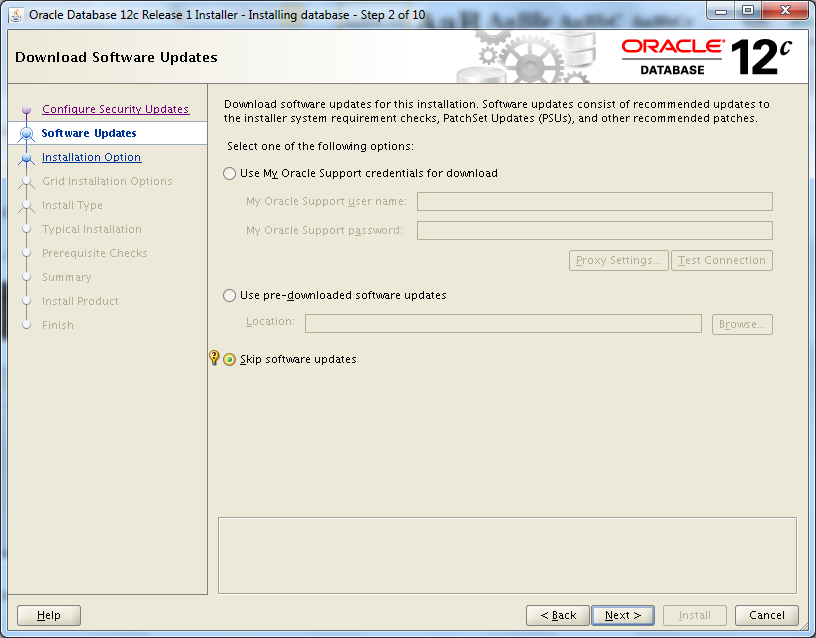Select Use pre-downloaded software updates radio

coord(230,296)
